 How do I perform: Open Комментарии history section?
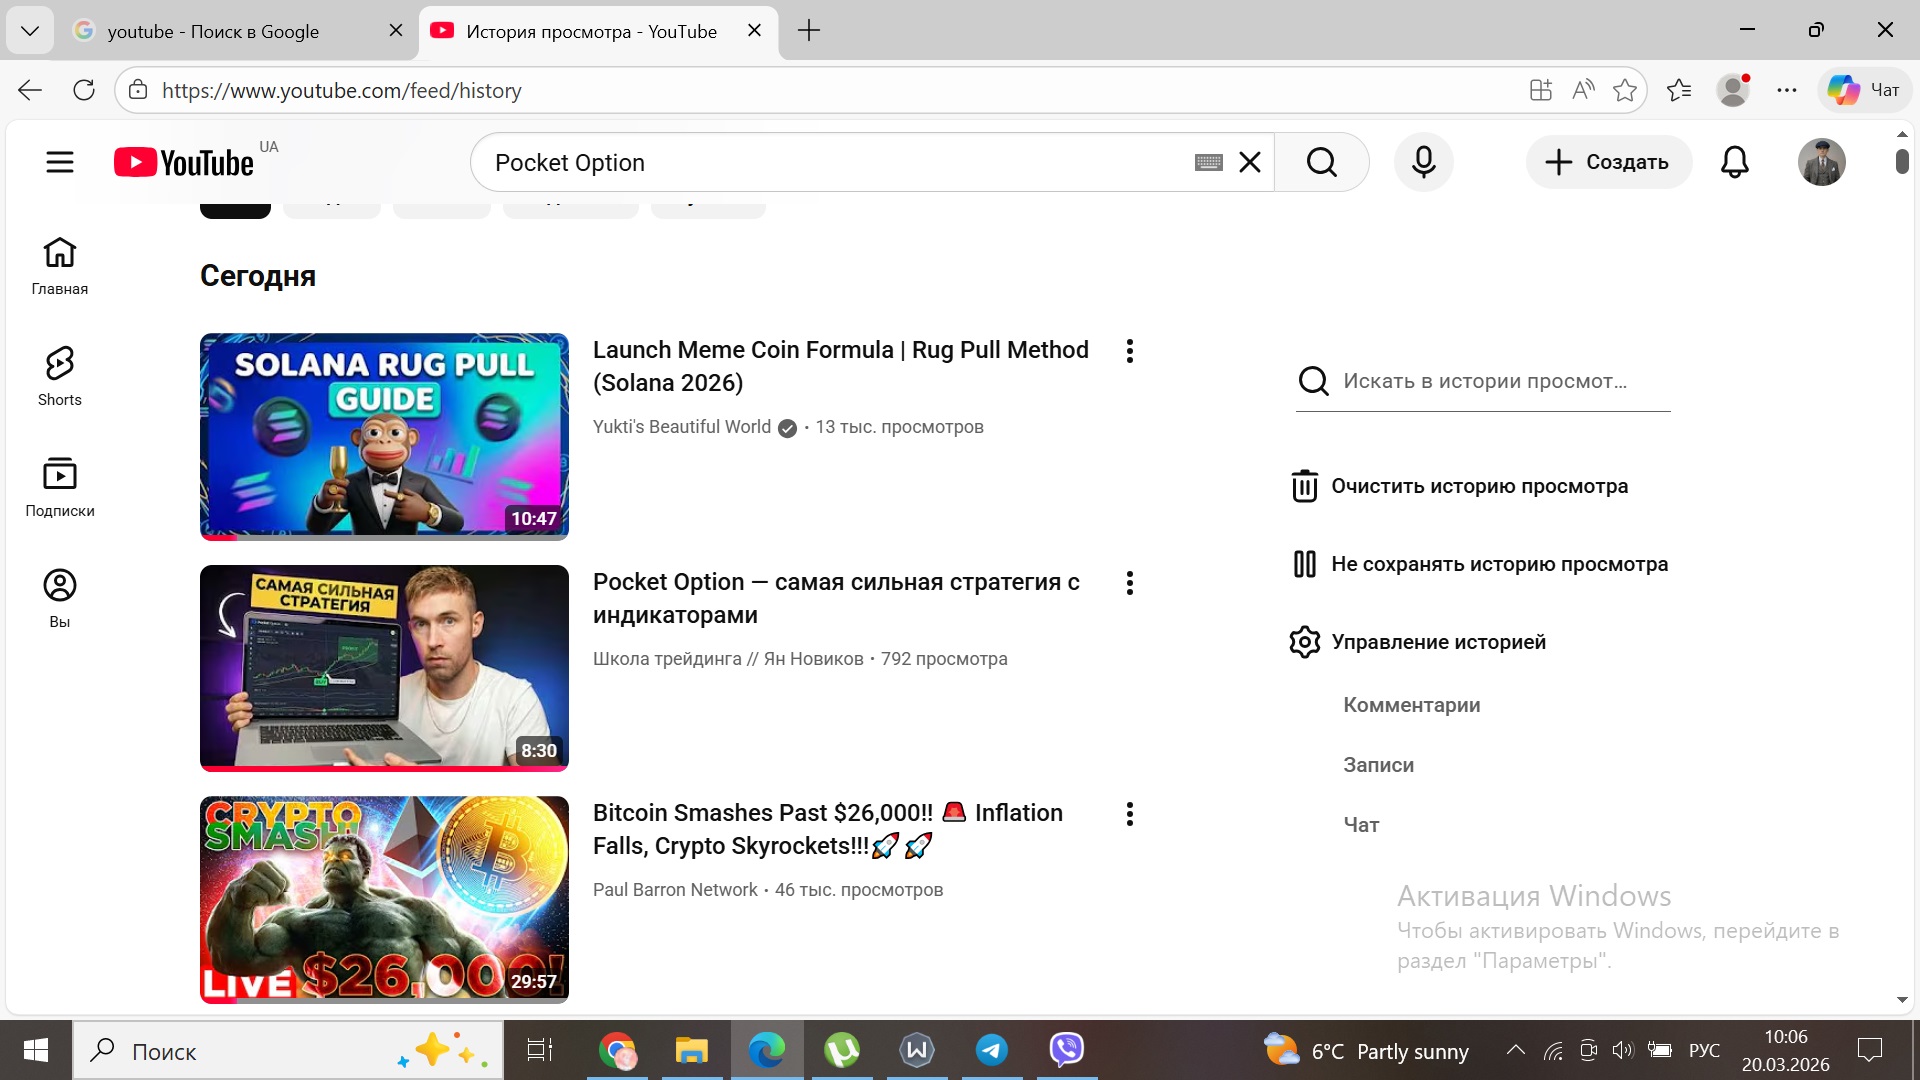click(1411, 705)
